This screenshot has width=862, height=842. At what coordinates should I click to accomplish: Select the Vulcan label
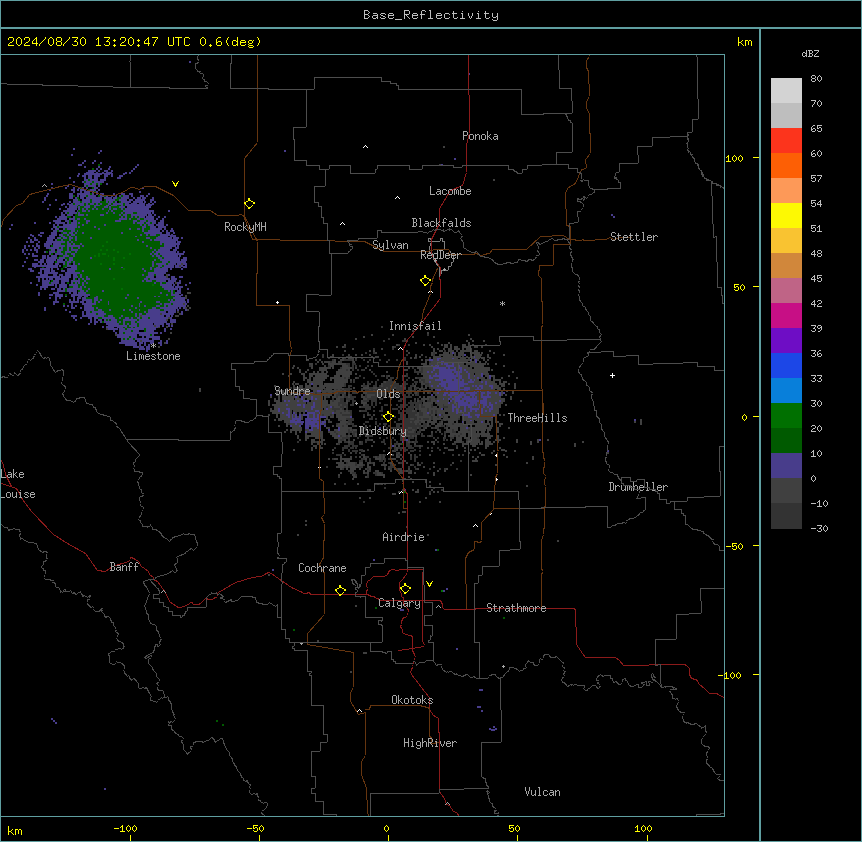coord(542,792)
